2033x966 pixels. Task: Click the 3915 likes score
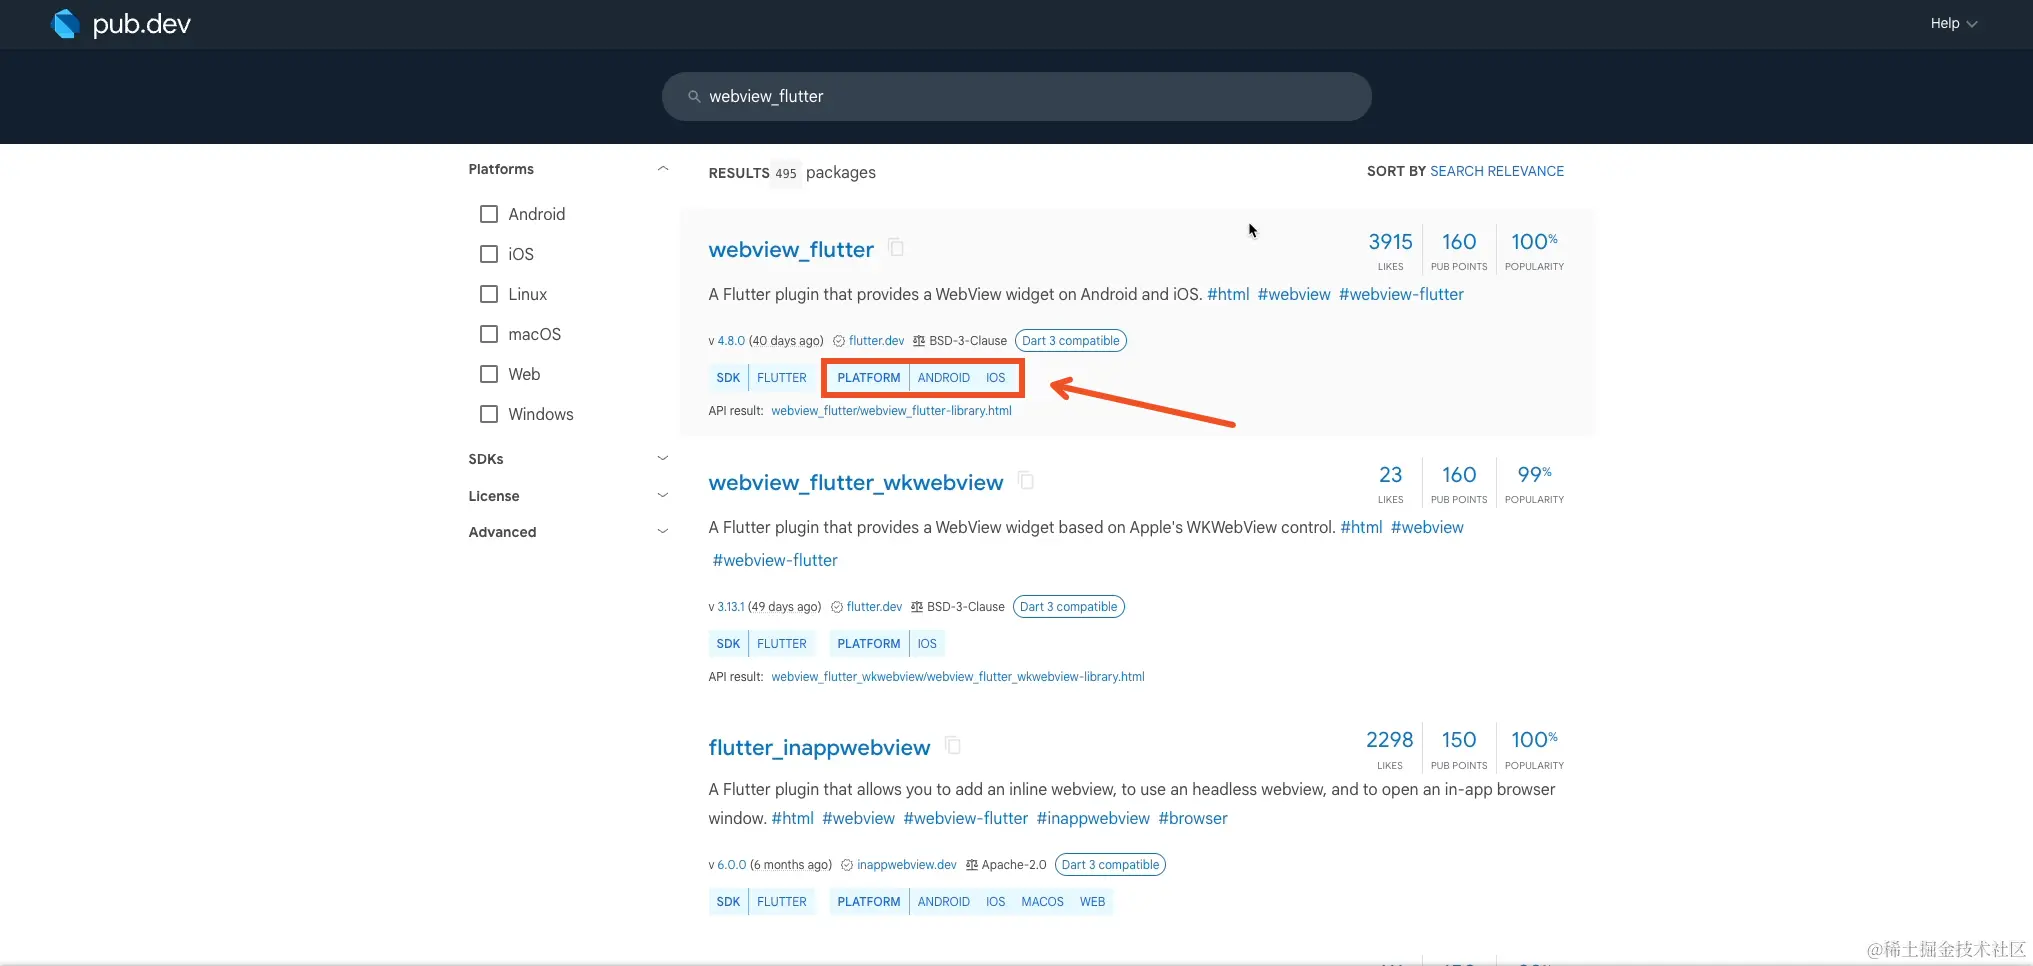(1390, 242)
